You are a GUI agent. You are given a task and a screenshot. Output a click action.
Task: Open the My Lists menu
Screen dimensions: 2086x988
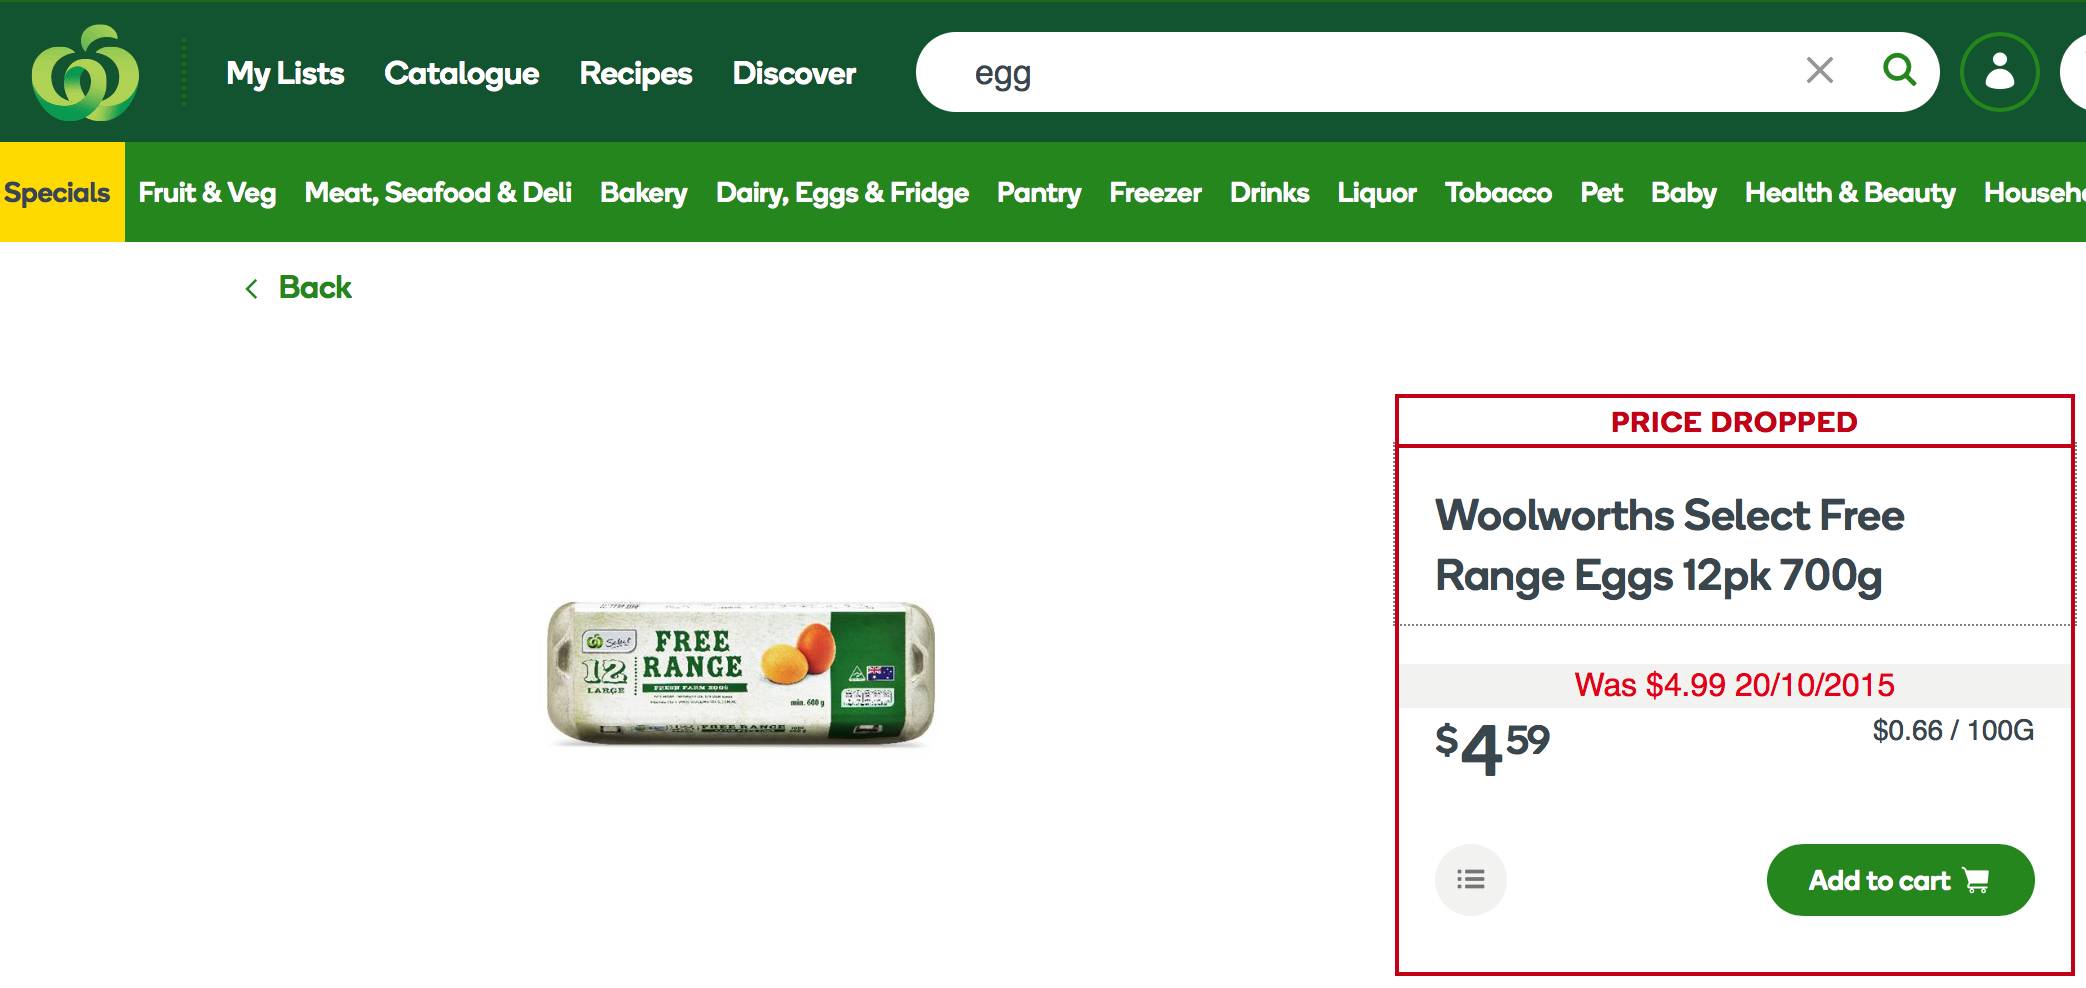(285, 73)
